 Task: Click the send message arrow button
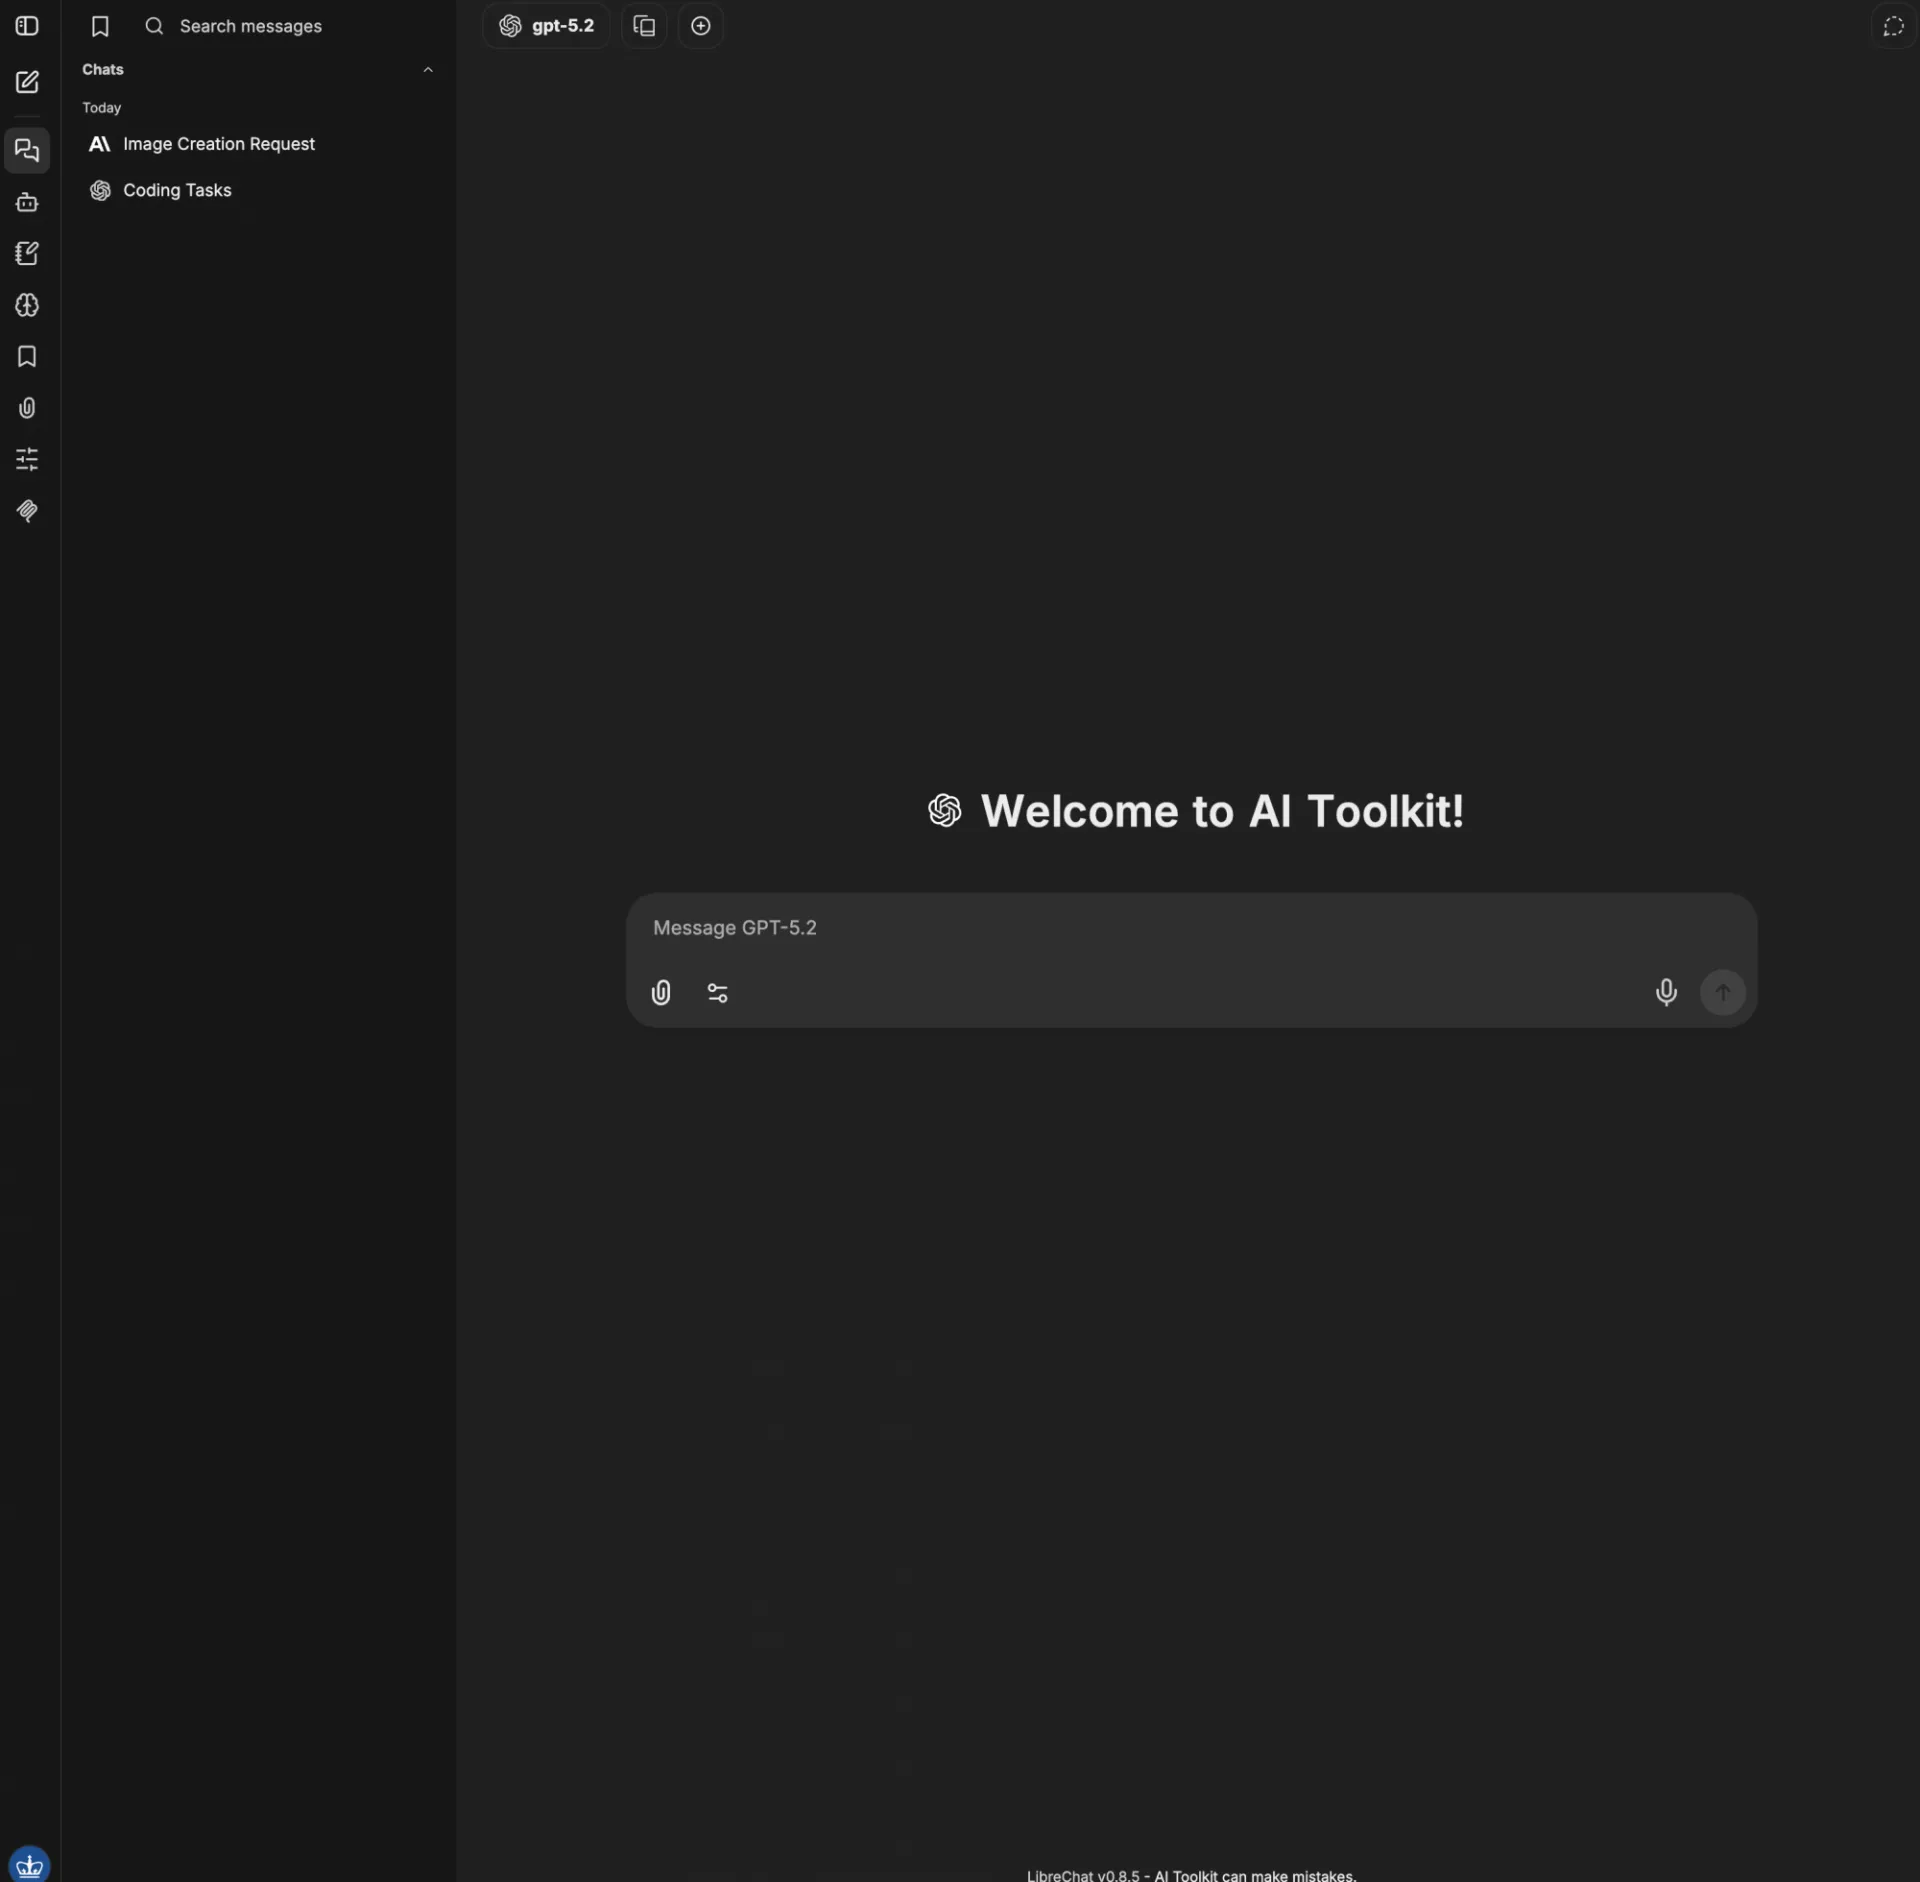click(1723, 992)
